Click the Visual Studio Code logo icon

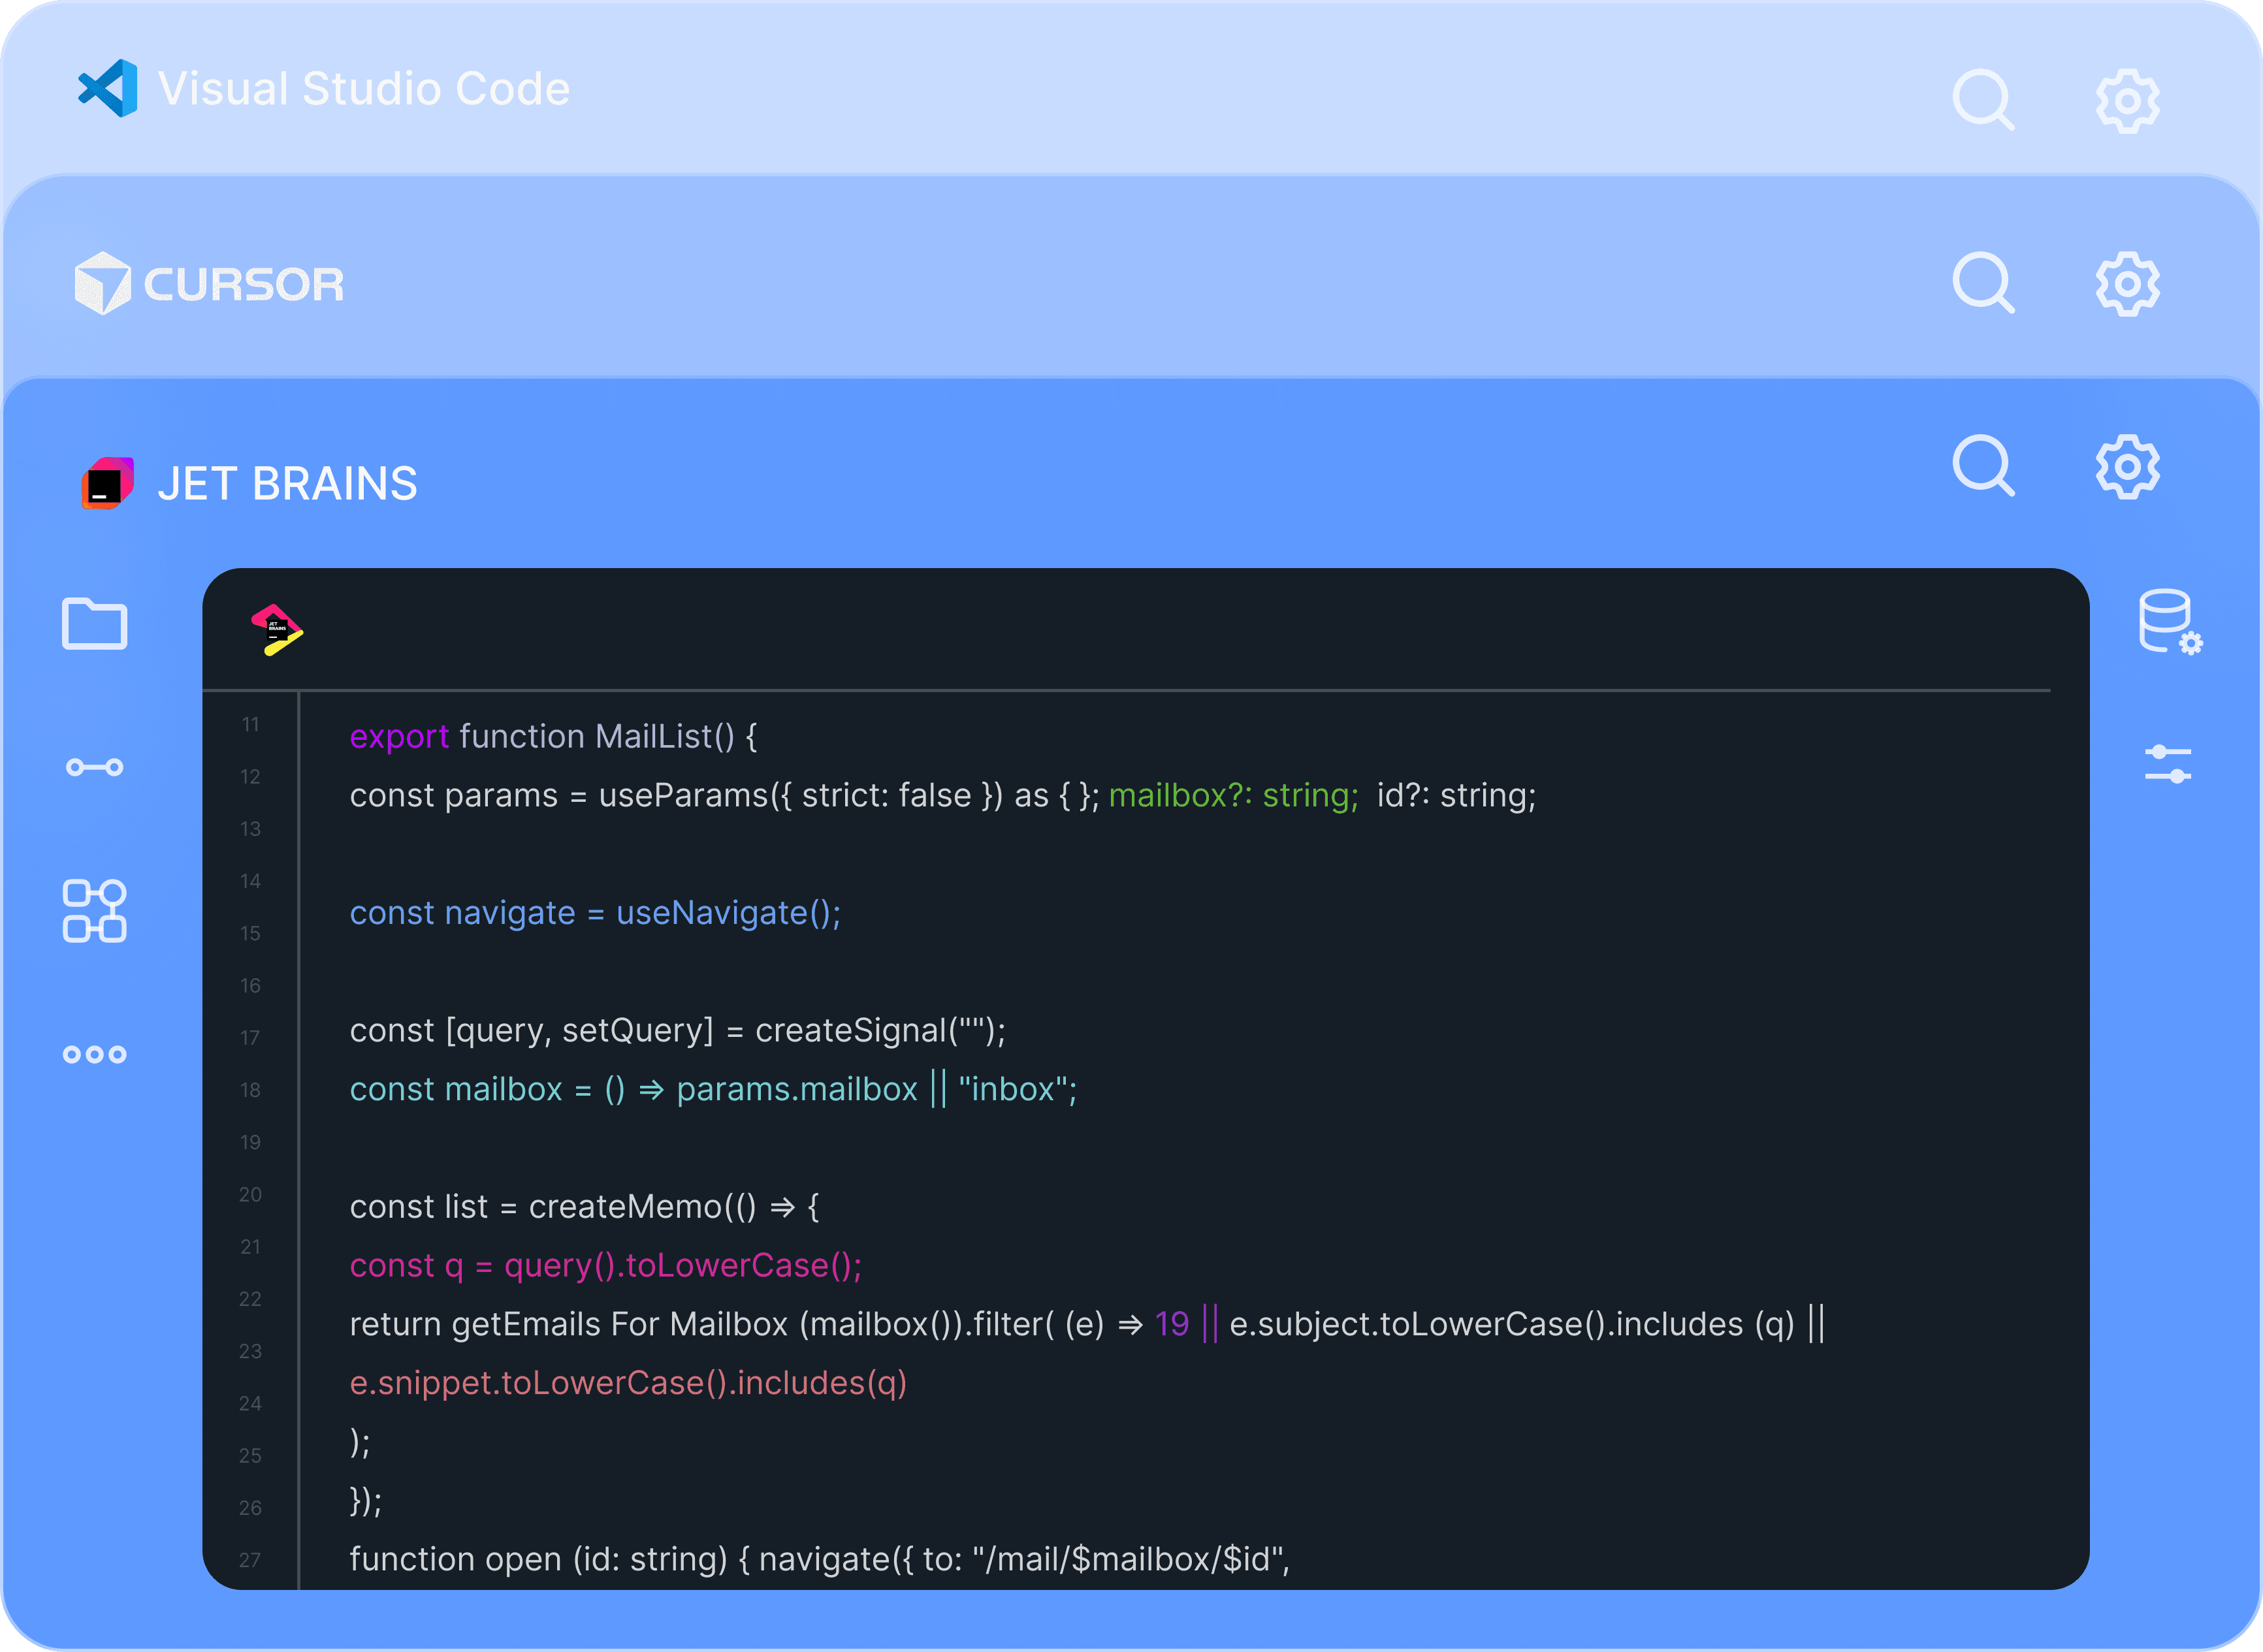(x=109, y=88)
